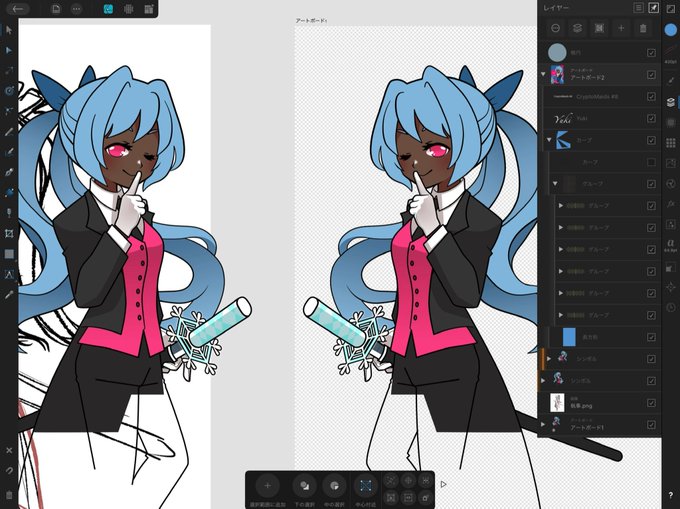Select the Move tool arrow
The width and height of the screenshot is (680, 509).
[9, 30]
